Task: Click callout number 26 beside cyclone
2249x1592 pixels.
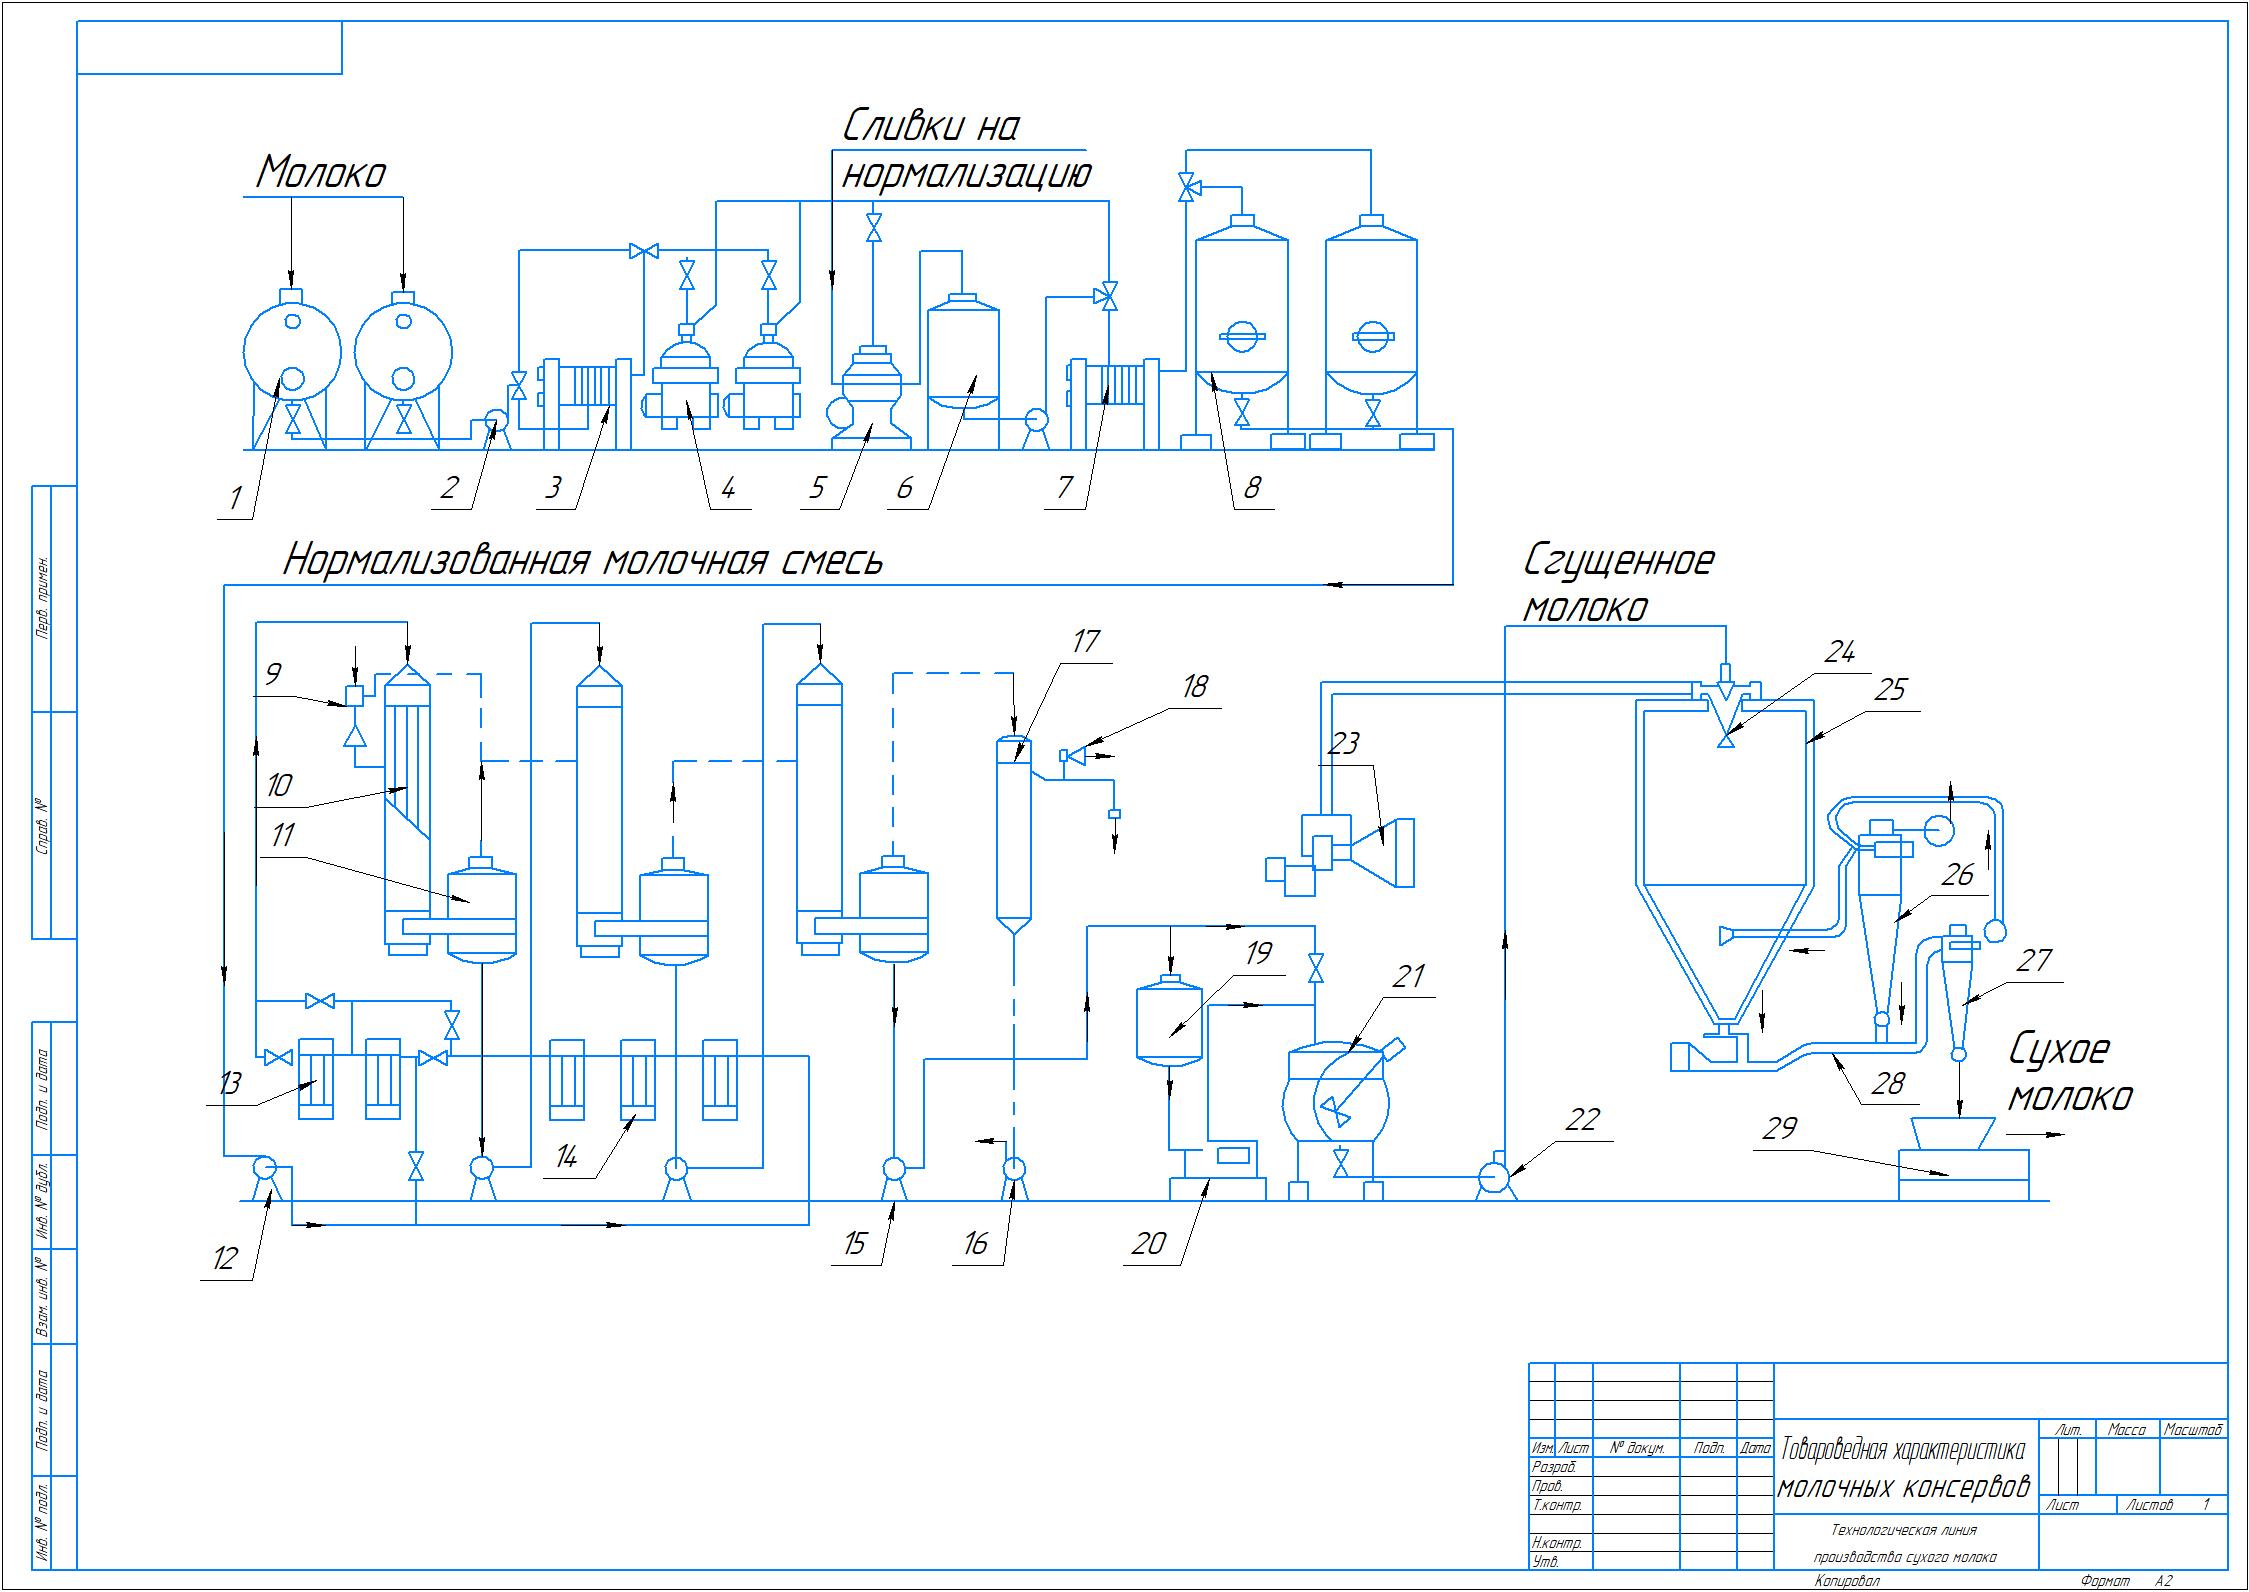Action: (1958, 875)
